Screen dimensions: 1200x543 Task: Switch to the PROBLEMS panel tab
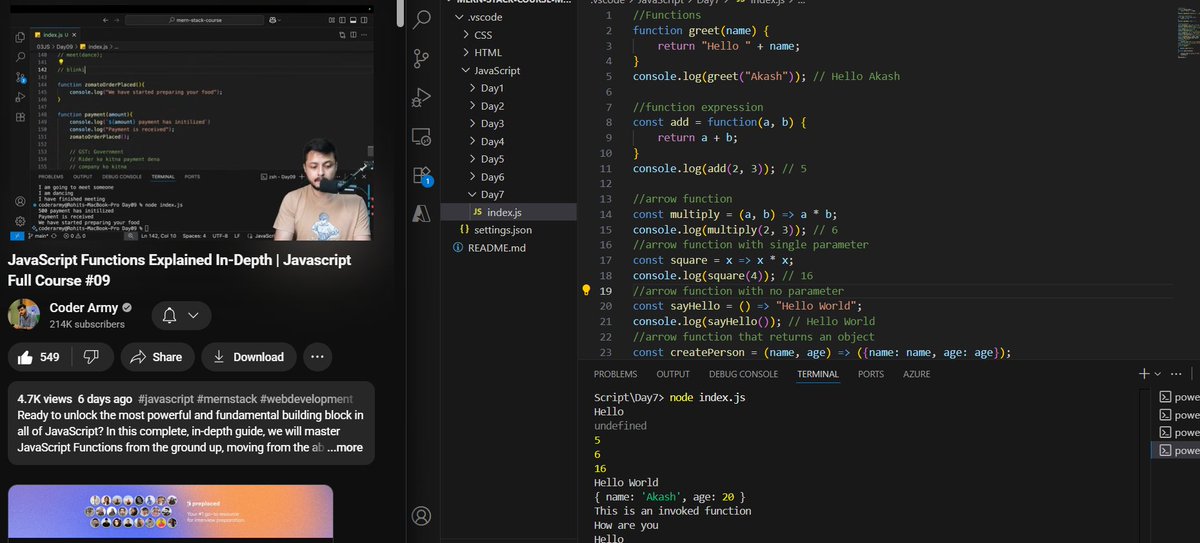[615, 374]
